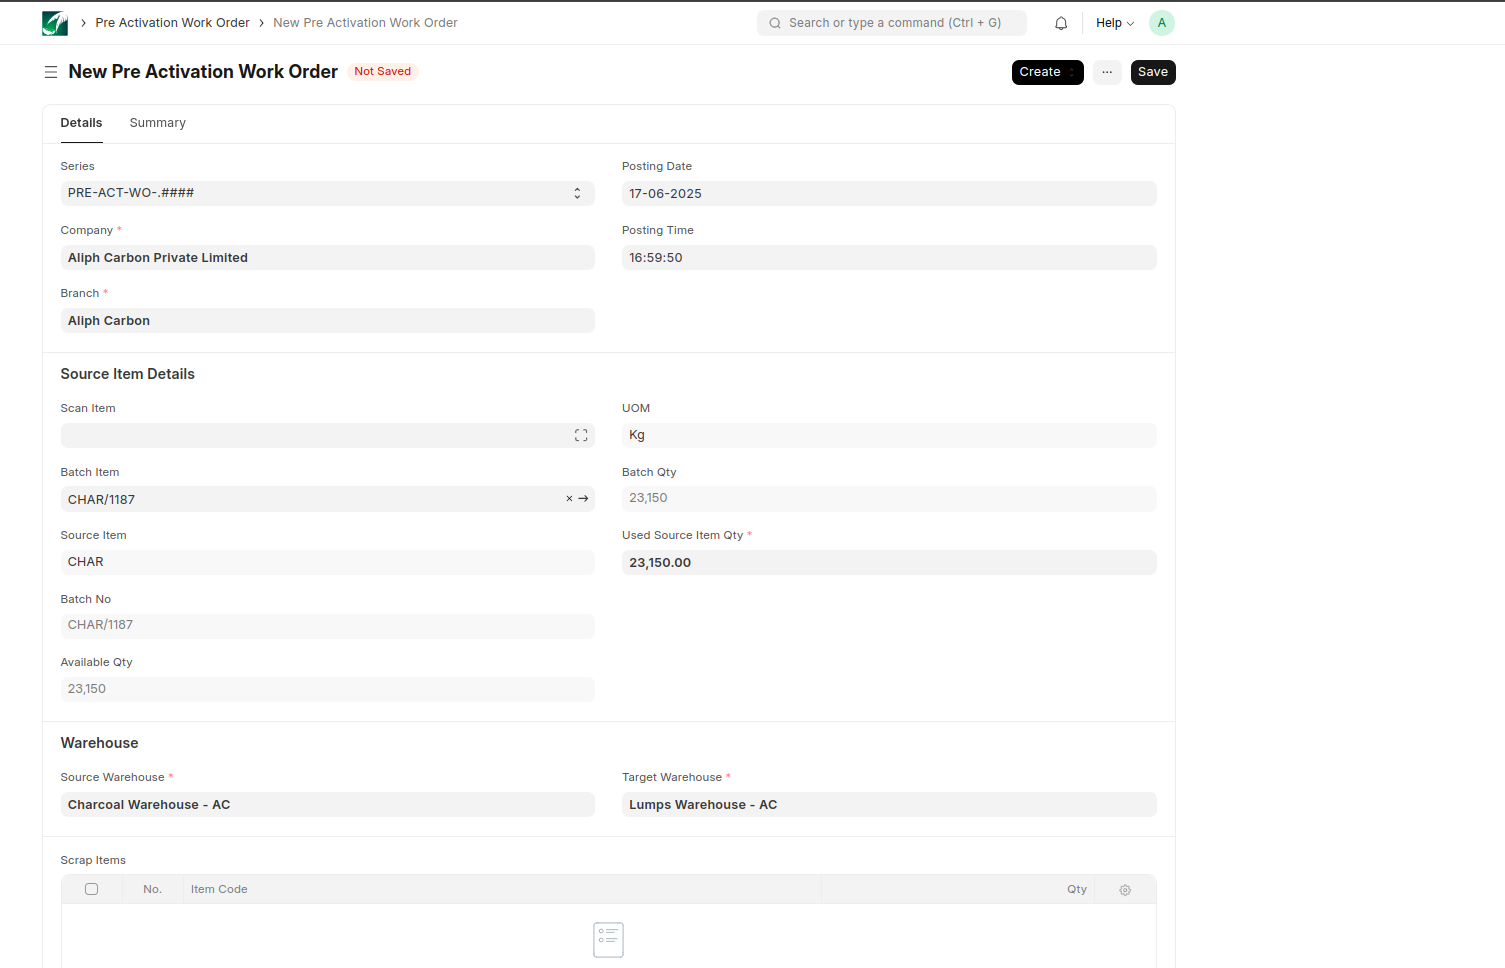
Task: Click the Target Warehouse field
Action: coord(888,805)
